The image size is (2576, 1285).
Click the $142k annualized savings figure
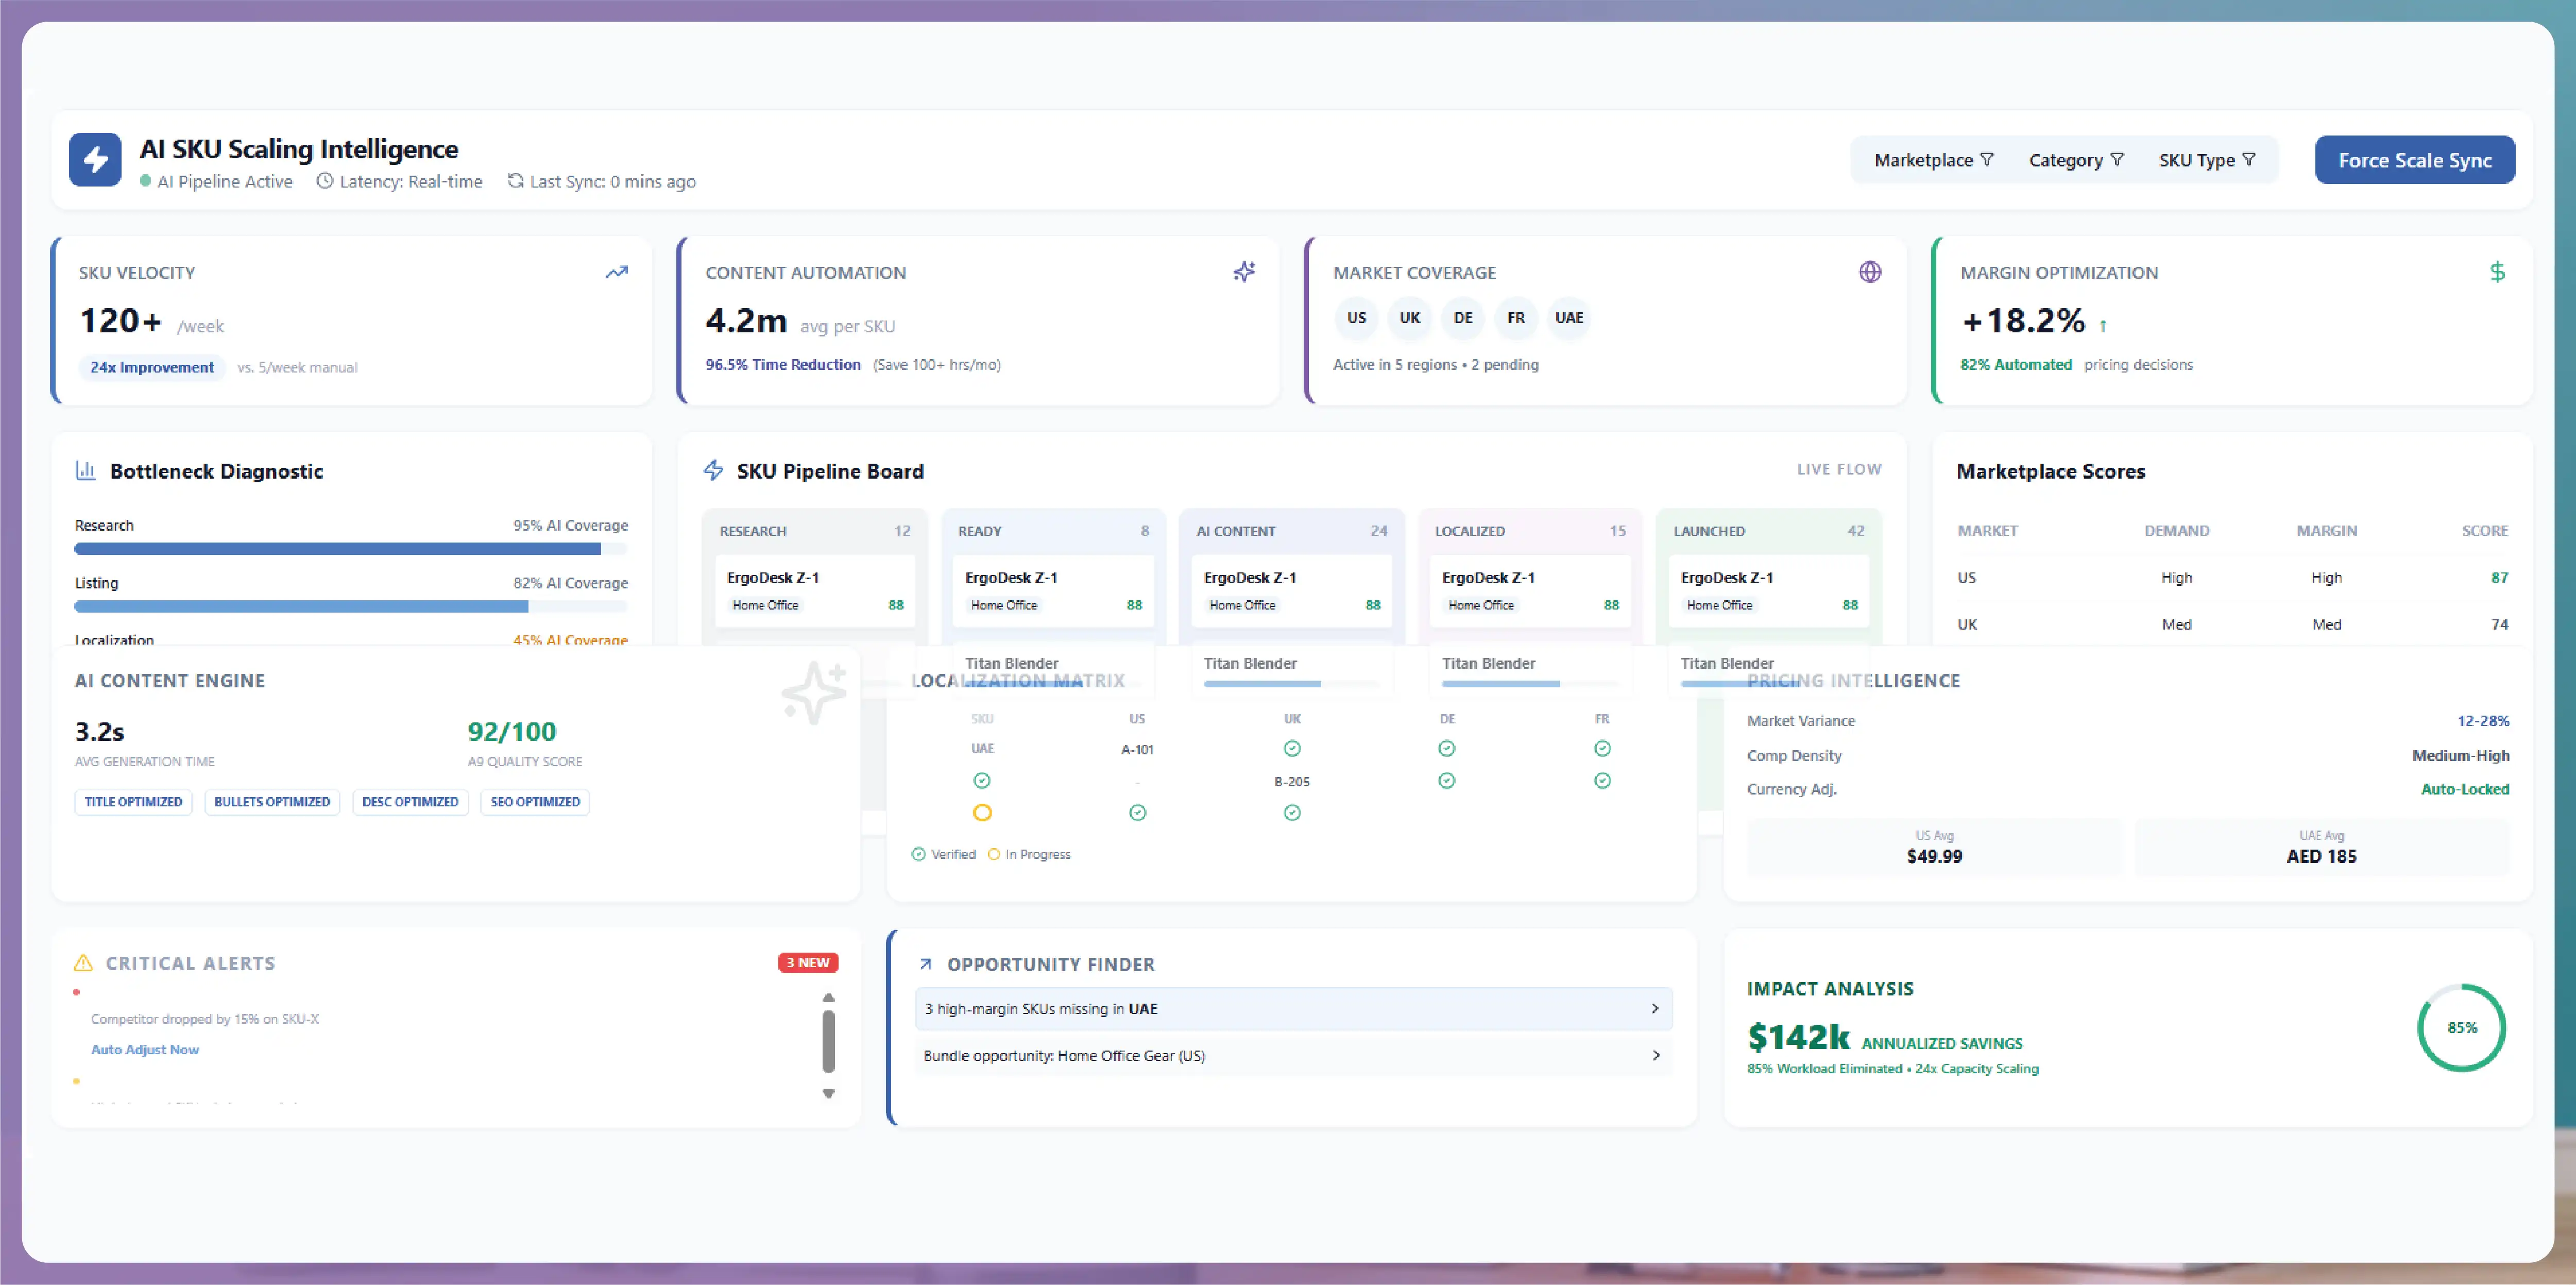click(1799, 1038)
